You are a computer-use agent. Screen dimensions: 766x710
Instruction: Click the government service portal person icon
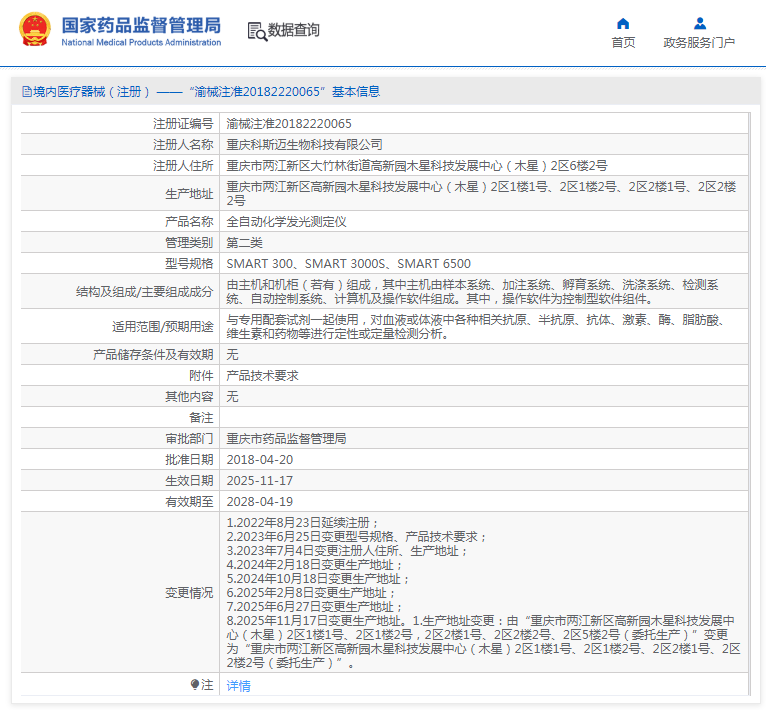(699, 23)
